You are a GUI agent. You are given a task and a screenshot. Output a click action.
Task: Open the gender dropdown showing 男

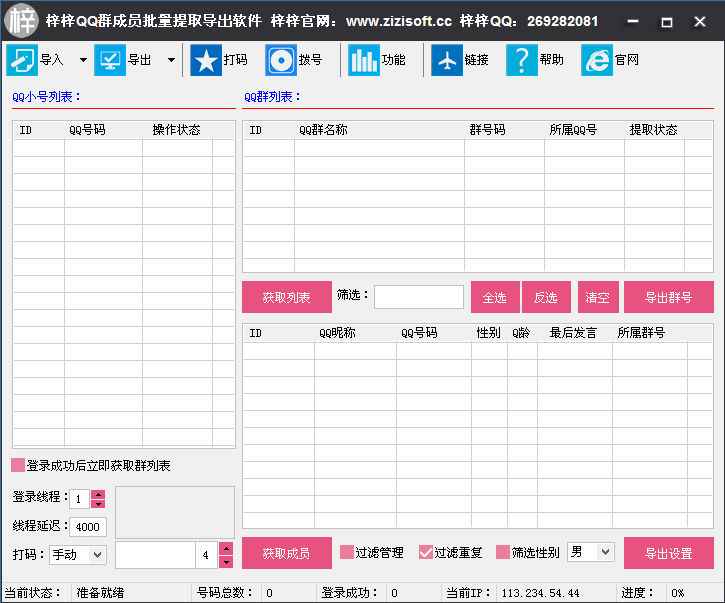(x=590, y=552)
